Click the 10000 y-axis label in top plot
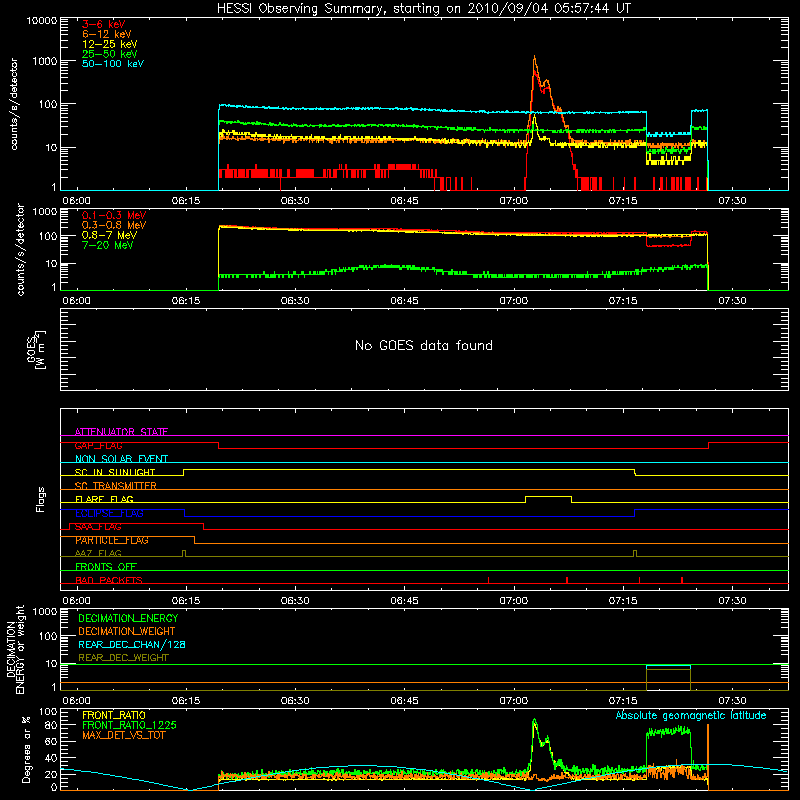 pos(42,21)
